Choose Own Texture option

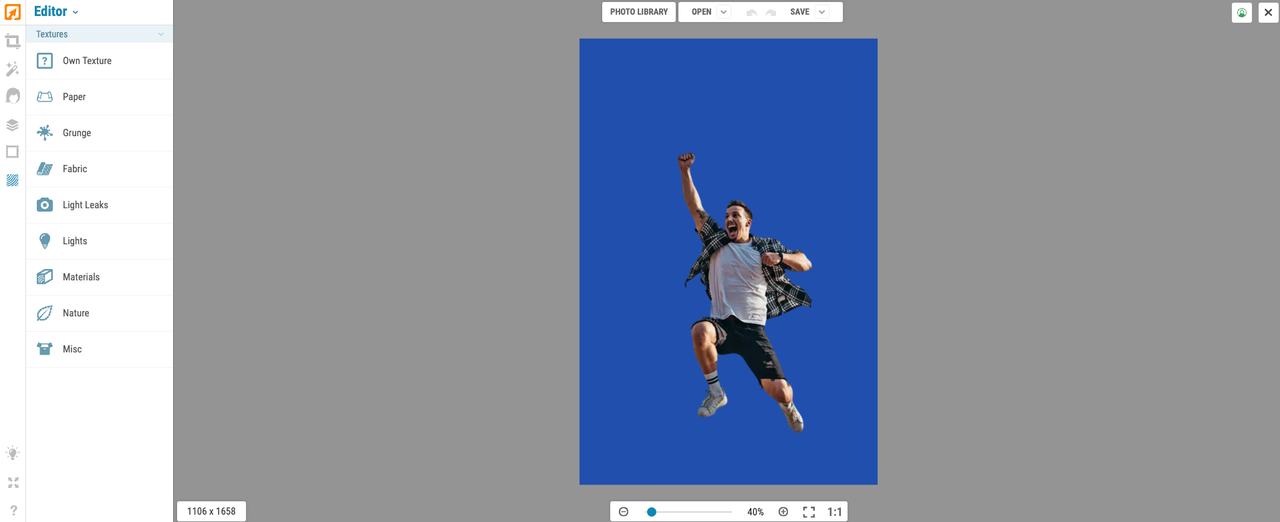point(99,61)
